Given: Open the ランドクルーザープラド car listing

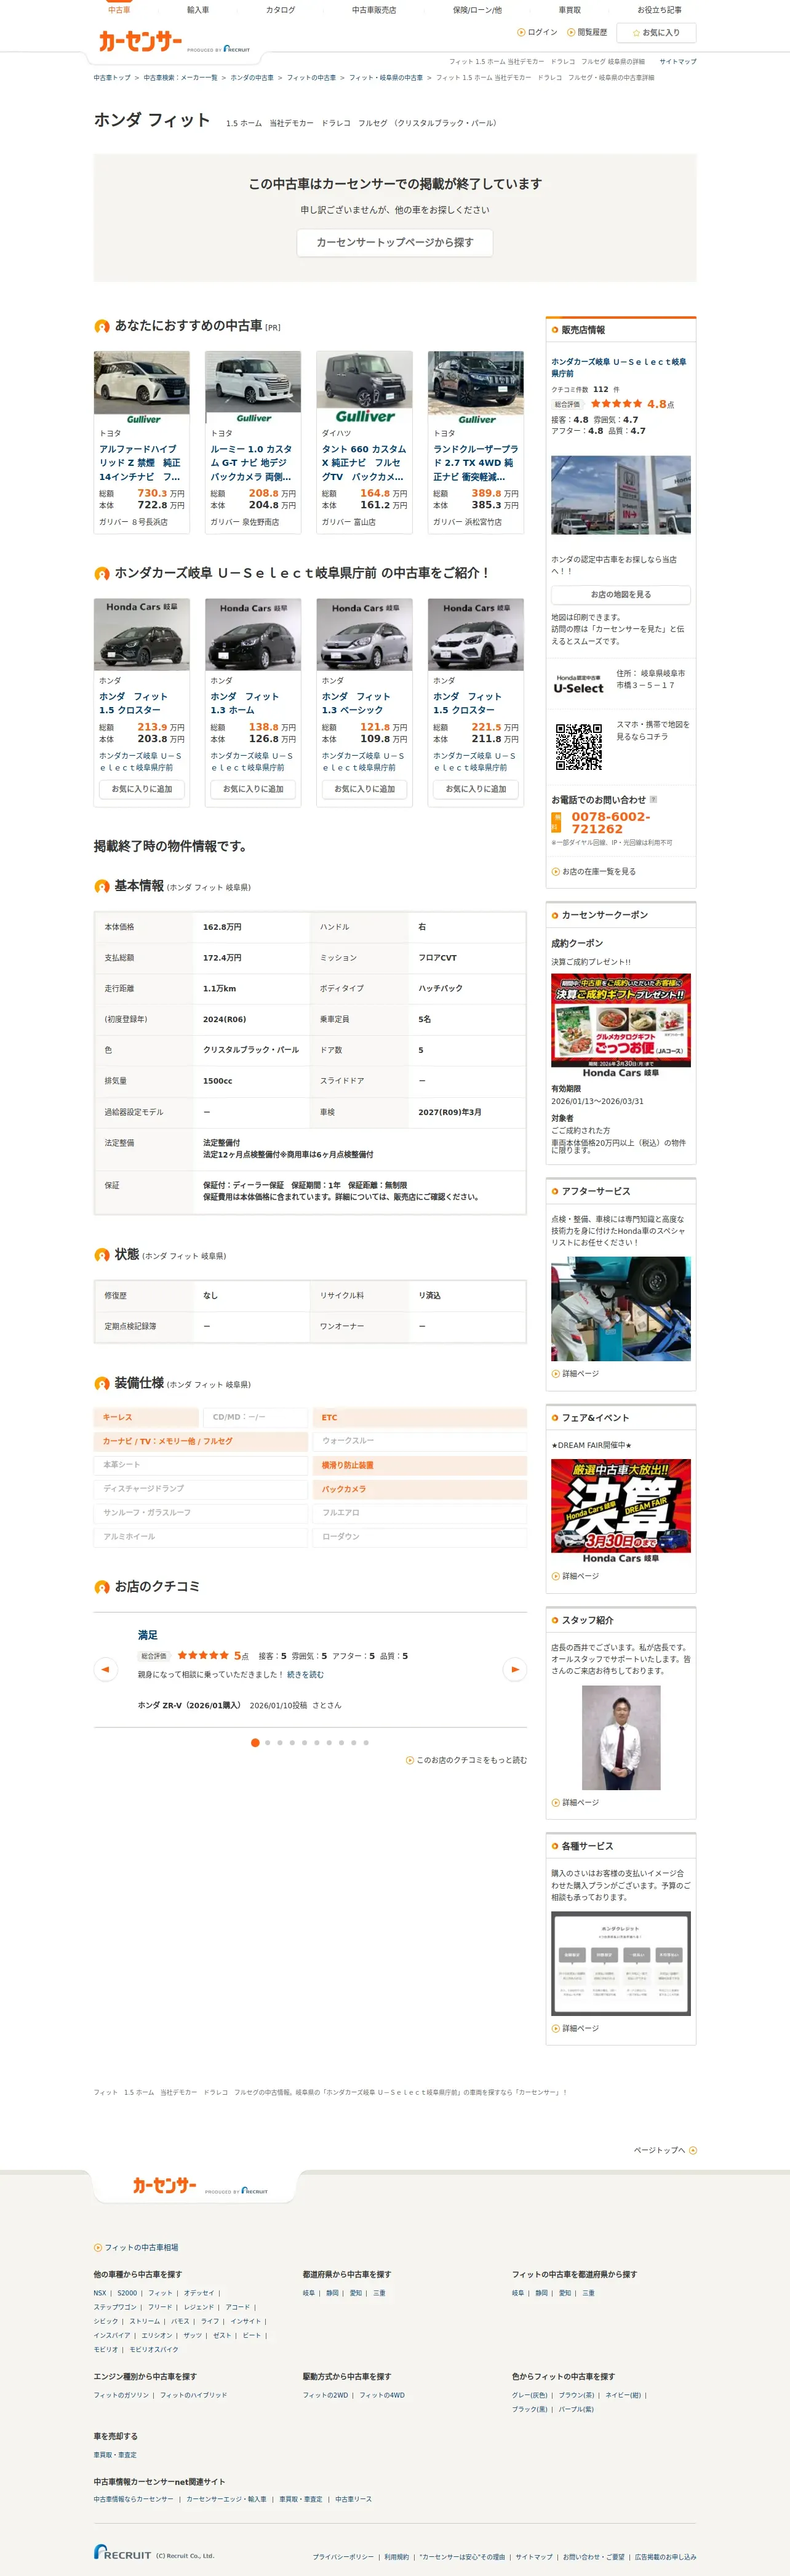Looking at the screenshot, I should click(x=476, y=463).
